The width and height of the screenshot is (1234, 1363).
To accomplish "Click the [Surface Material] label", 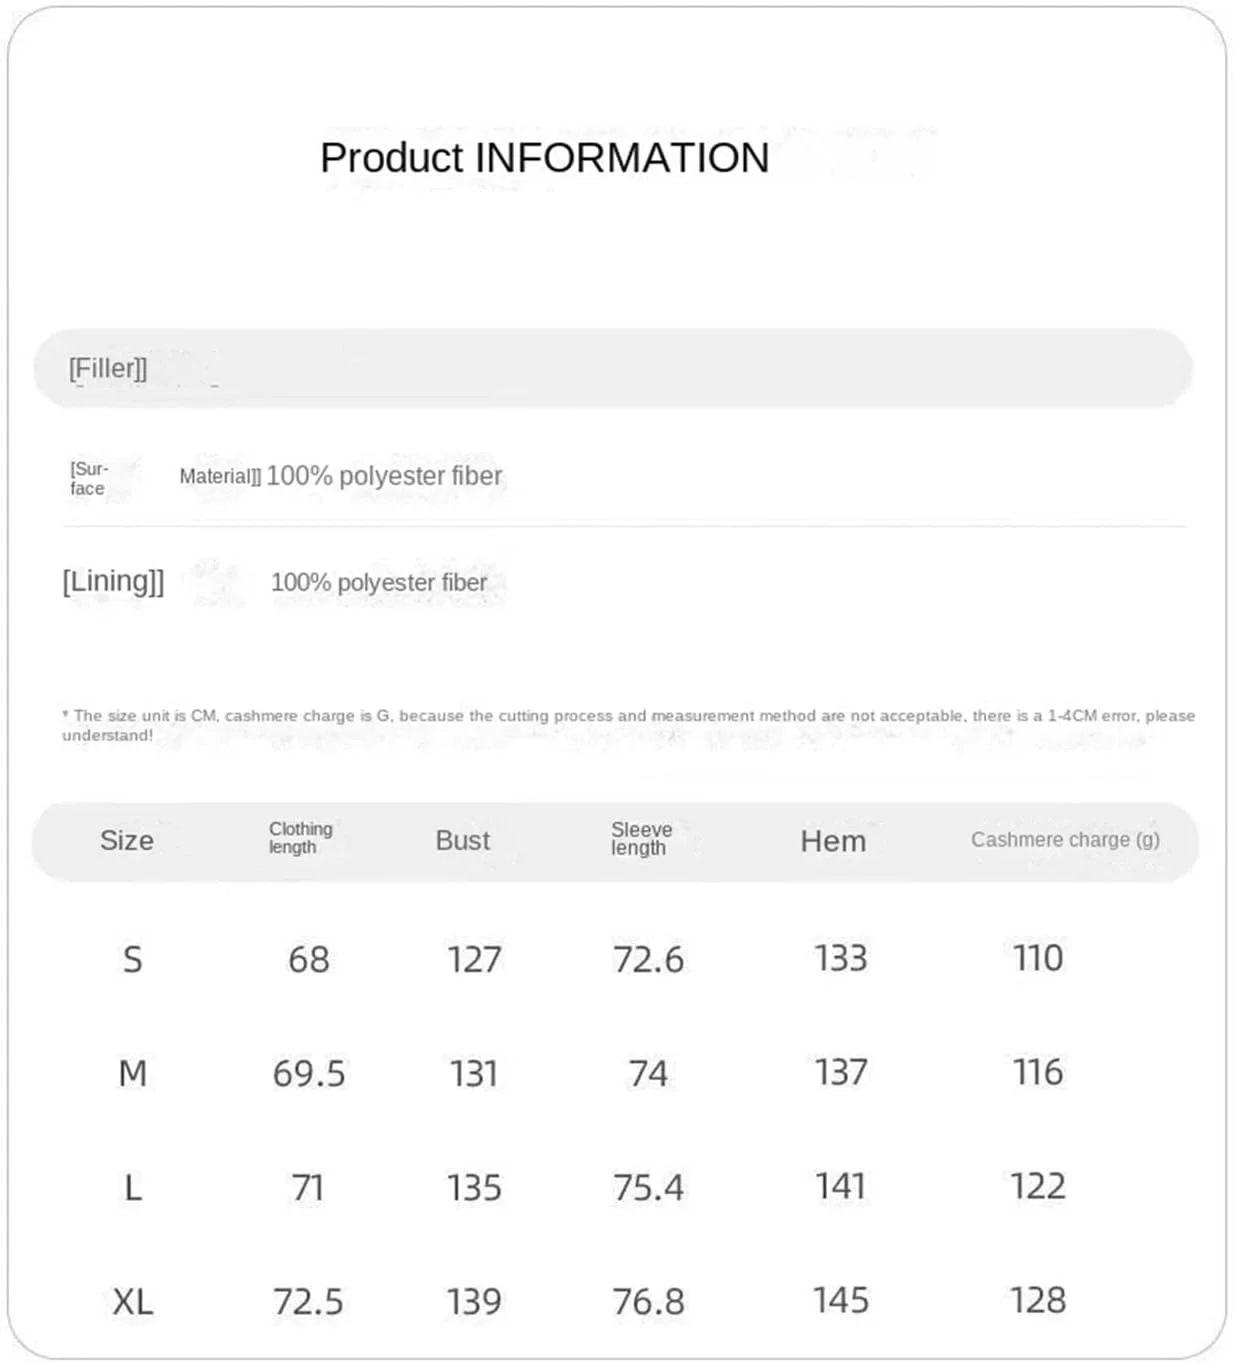I will point(88,478).
